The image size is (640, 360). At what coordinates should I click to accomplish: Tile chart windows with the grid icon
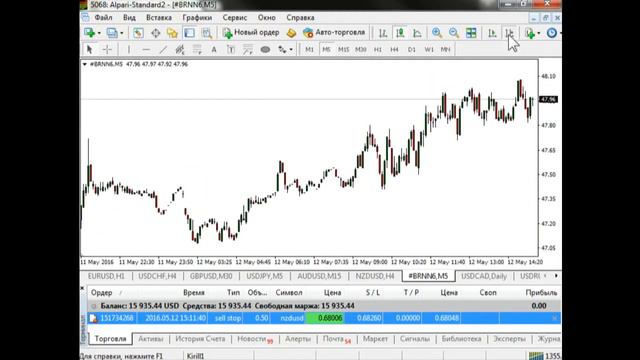click(x=471, y=33)
